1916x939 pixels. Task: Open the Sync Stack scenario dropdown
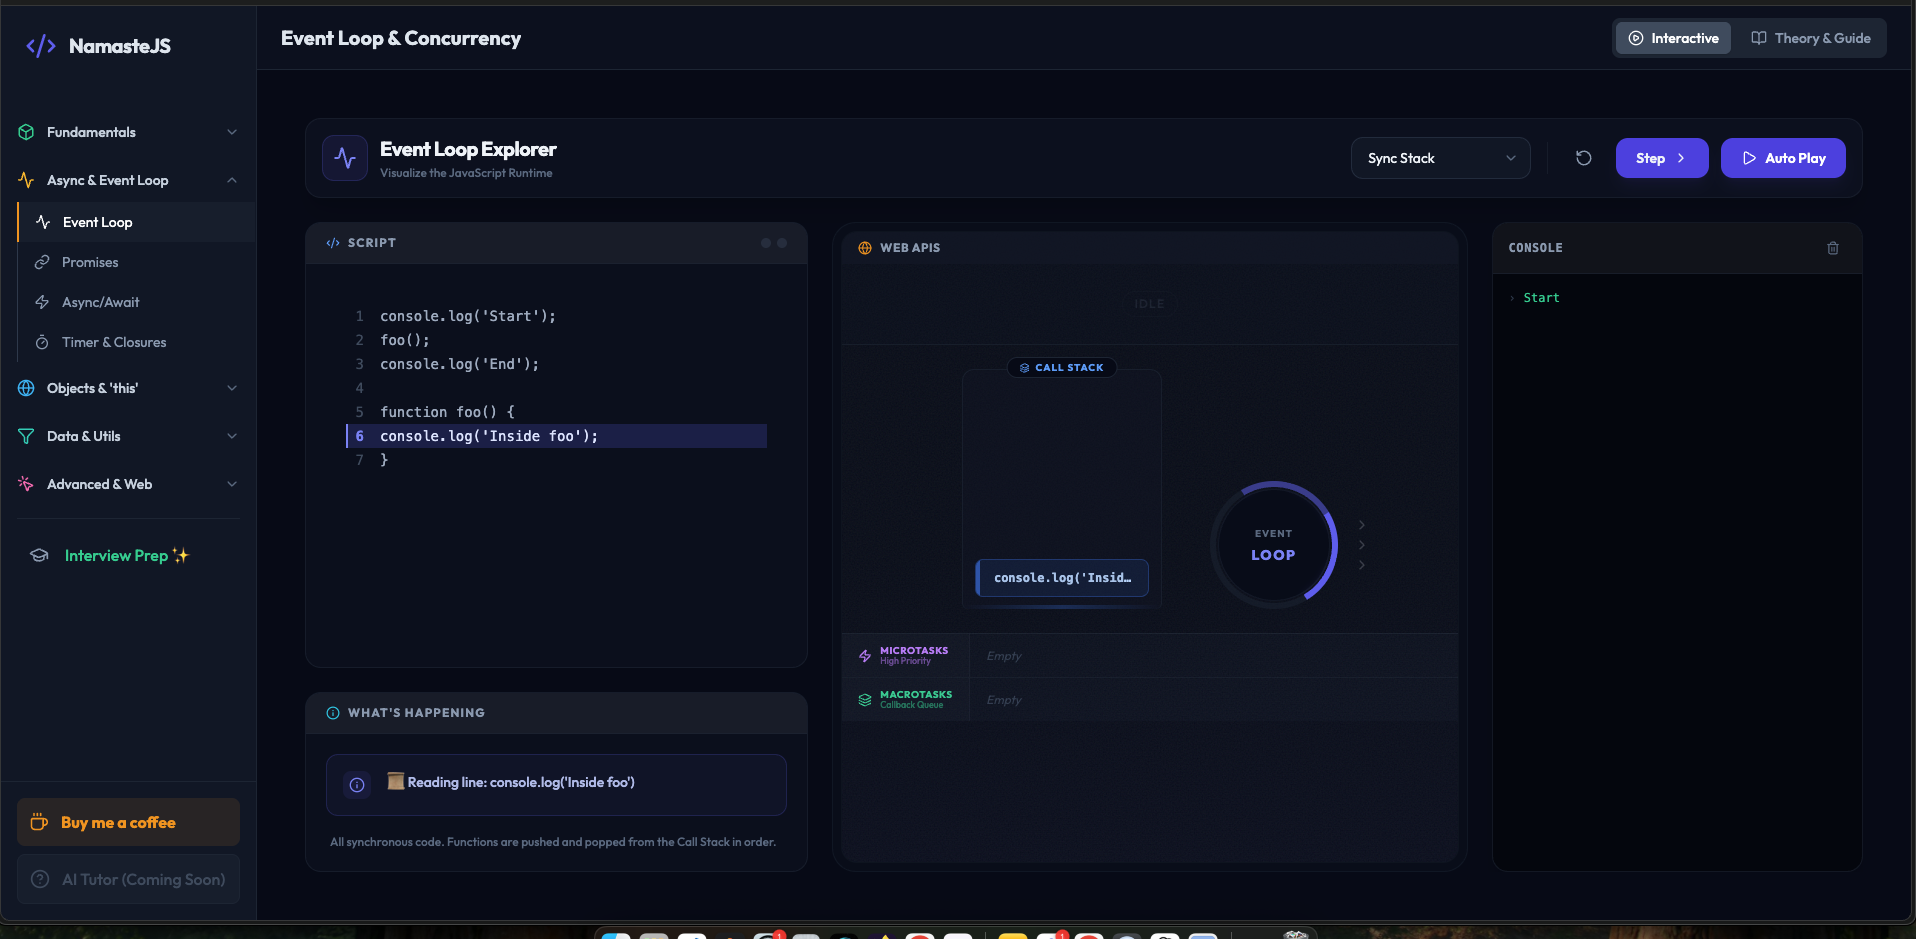coord(1440,158)
